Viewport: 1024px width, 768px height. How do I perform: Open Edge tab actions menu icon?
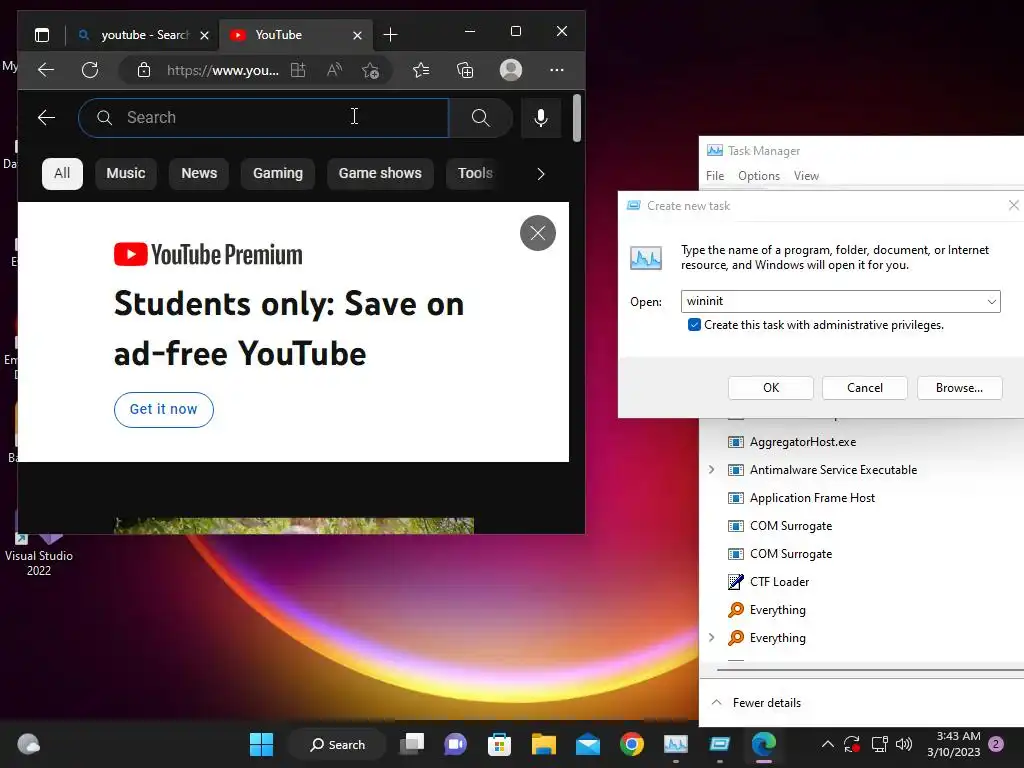pyautogui.click(x=42, y=35)
